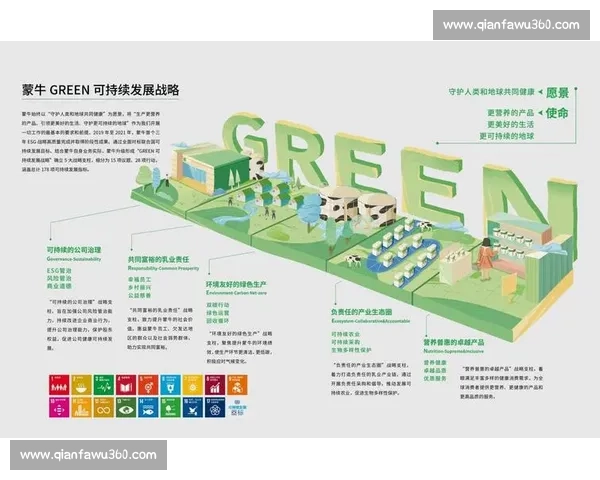Click the SDG 7 sun energy icon
The height and width of the screenshot is (480, 600).
(192, 384)
